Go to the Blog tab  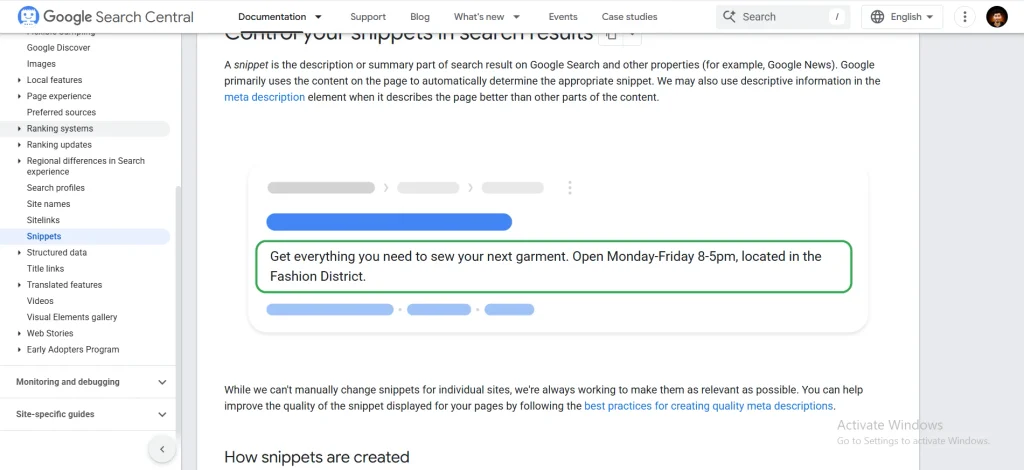420,17
